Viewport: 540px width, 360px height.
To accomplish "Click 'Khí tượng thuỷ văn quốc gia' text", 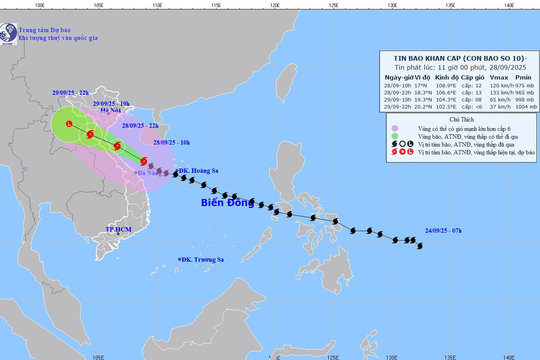I will [x=58, y=38].
